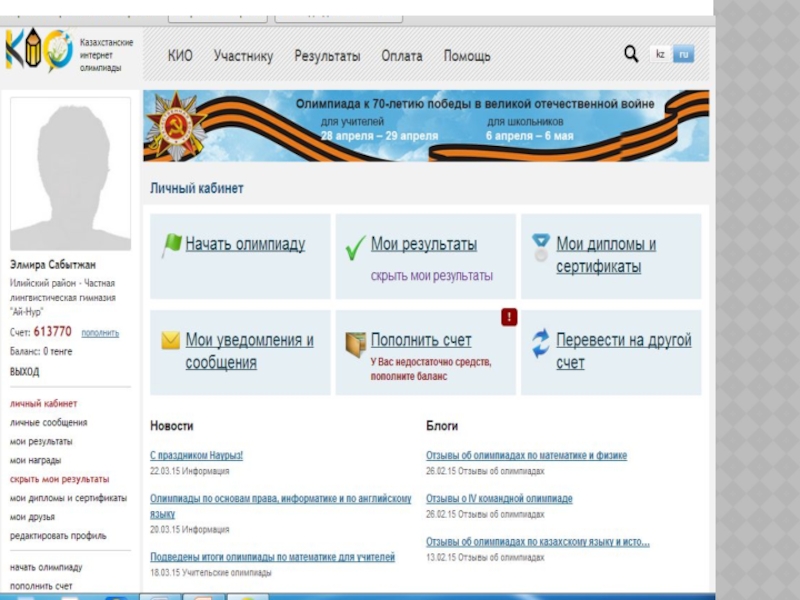The width and height of the screenshot is (800, 600).
Task: Select редактировать профиль in the sidebar
Action: (x=58, y=536)
